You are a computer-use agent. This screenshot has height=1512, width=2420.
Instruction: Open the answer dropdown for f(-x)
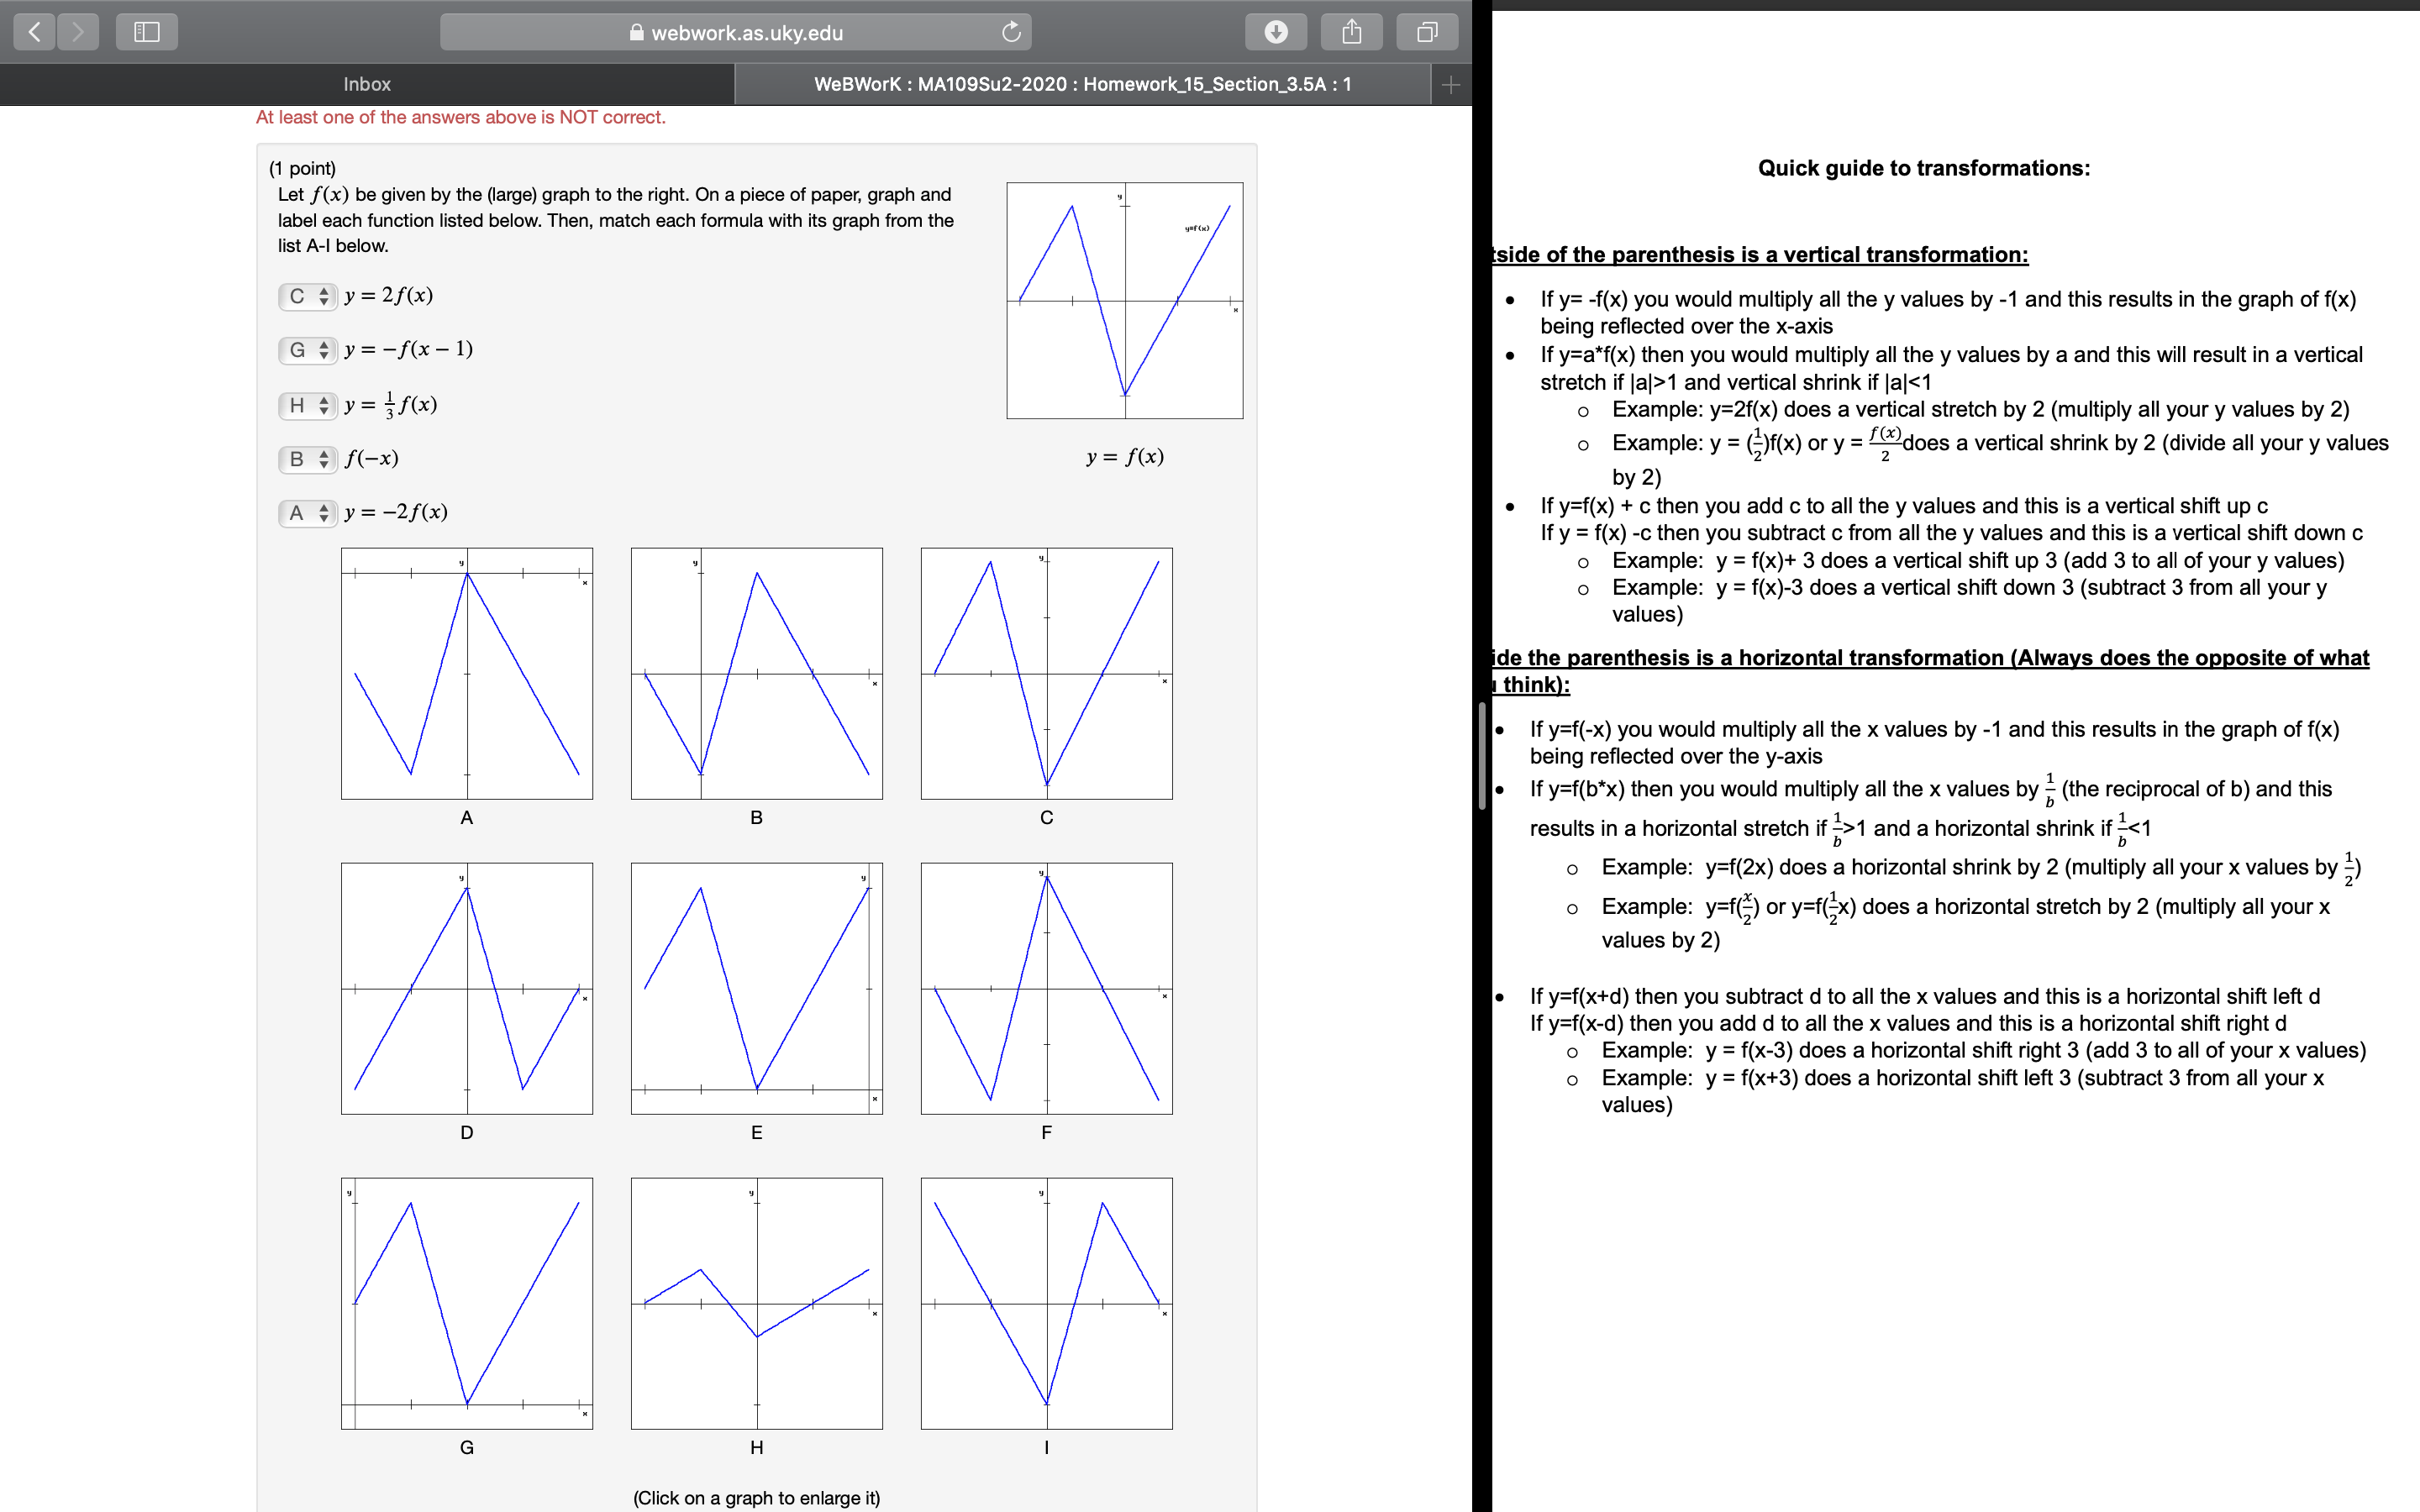(308, 459)
